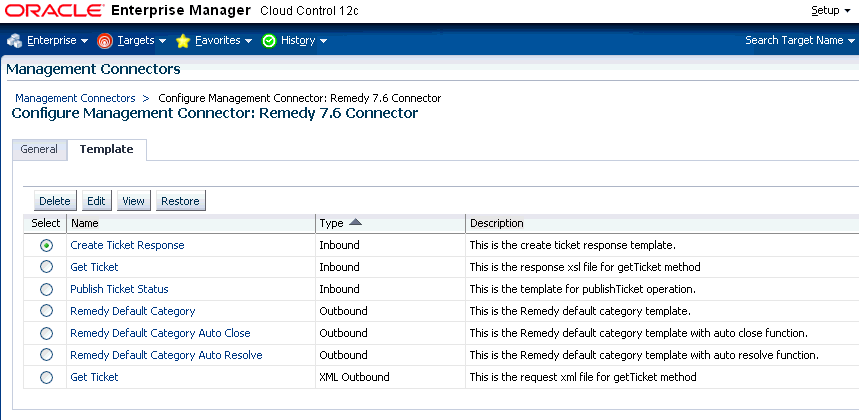Open the Search Target Name dropdown
This screenshot has width=859, height=420.
tap(800, 41)
